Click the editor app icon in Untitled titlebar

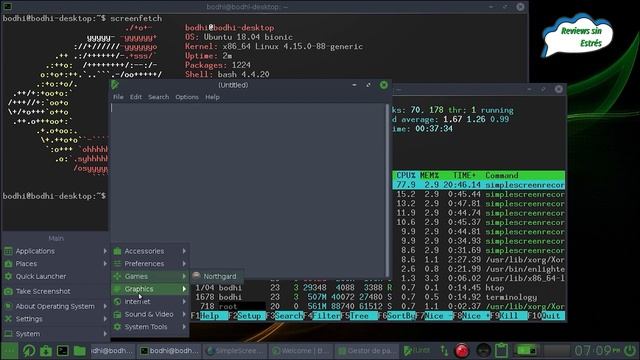[x=115, y=85]
